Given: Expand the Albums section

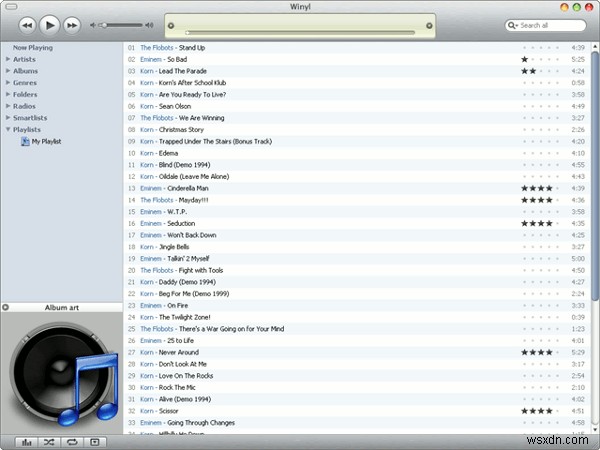Looking at the screenshot, I should 8,71.
